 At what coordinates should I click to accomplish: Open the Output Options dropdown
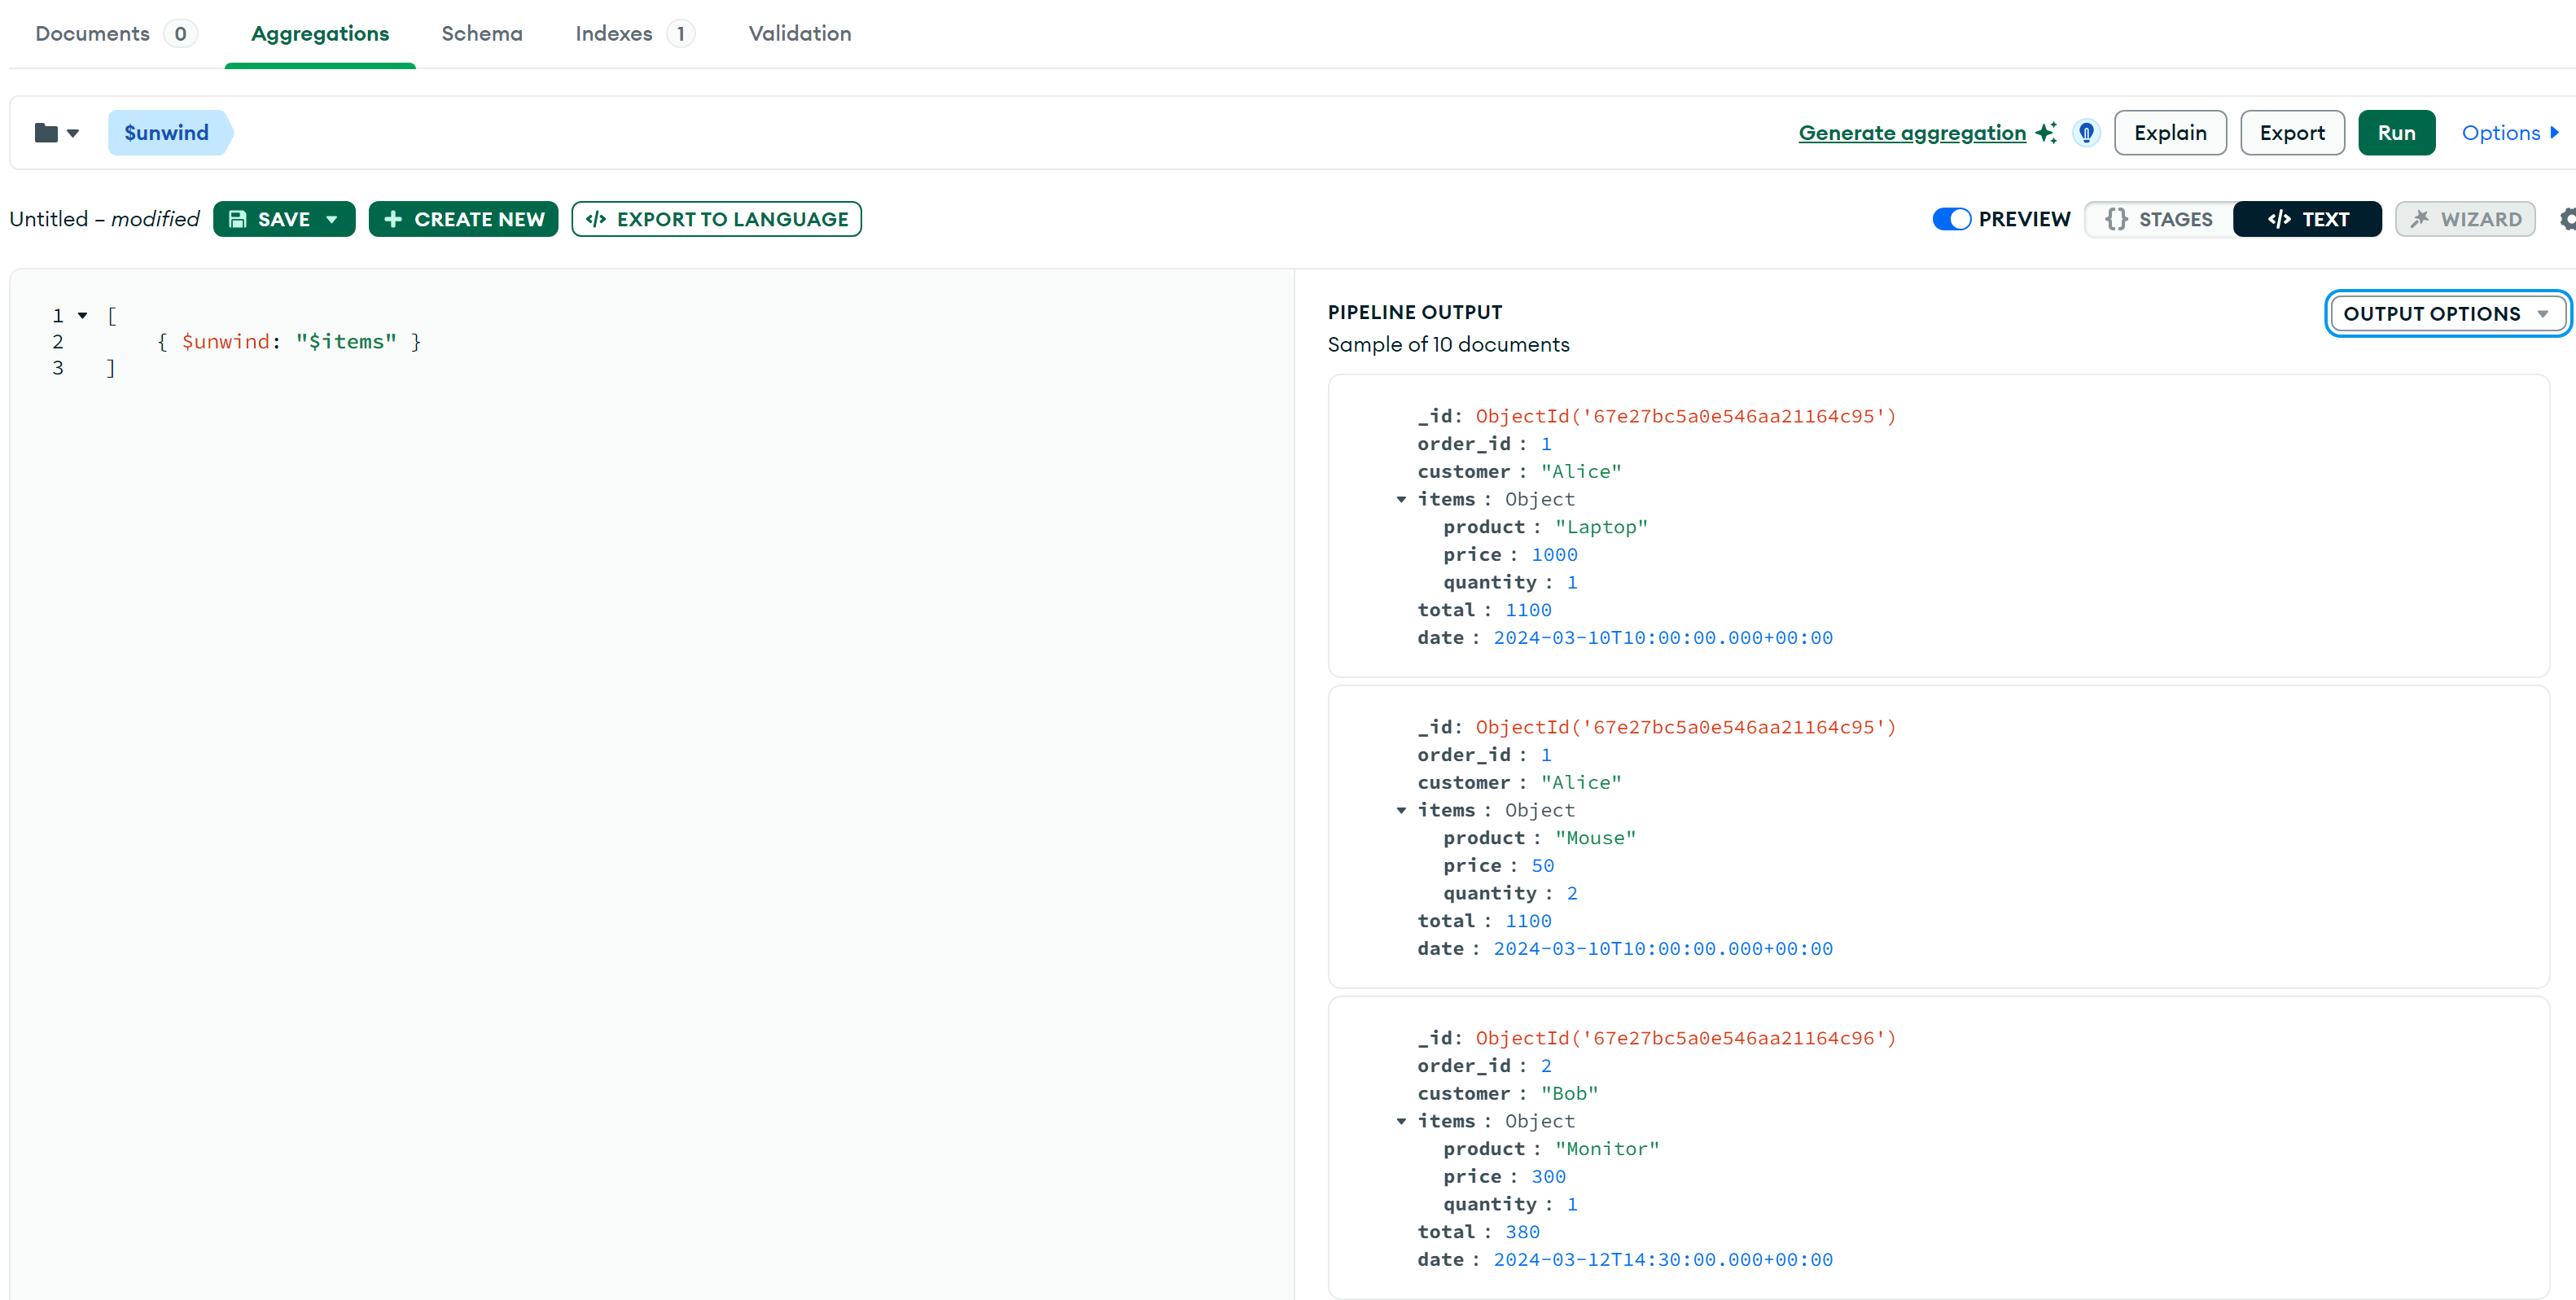2445,314
